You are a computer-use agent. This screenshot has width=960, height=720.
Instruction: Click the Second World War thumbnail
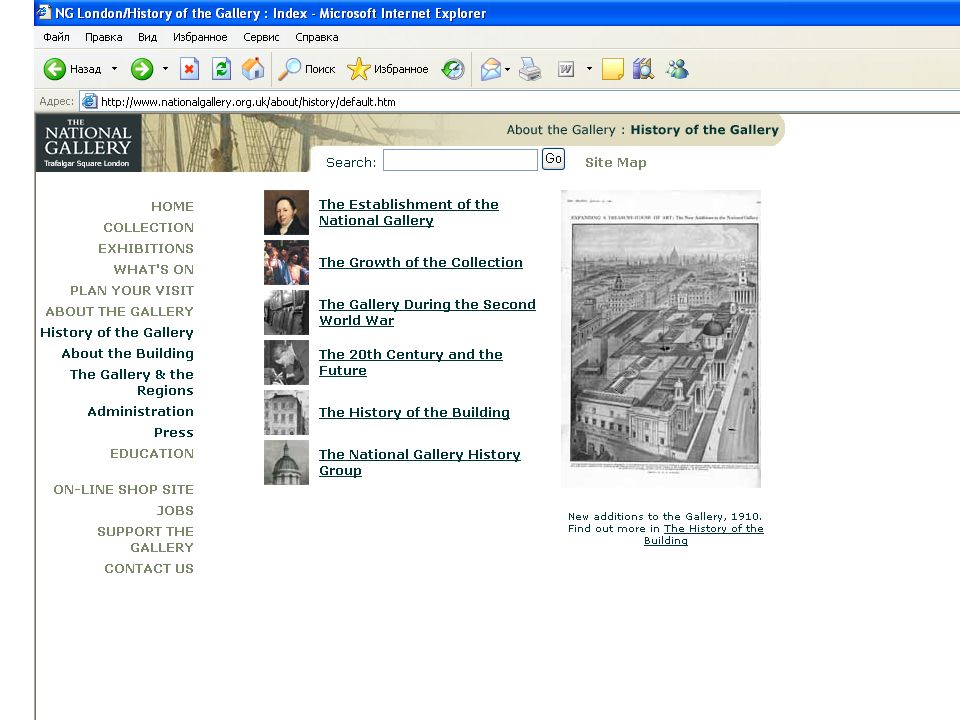pos(286,313)
